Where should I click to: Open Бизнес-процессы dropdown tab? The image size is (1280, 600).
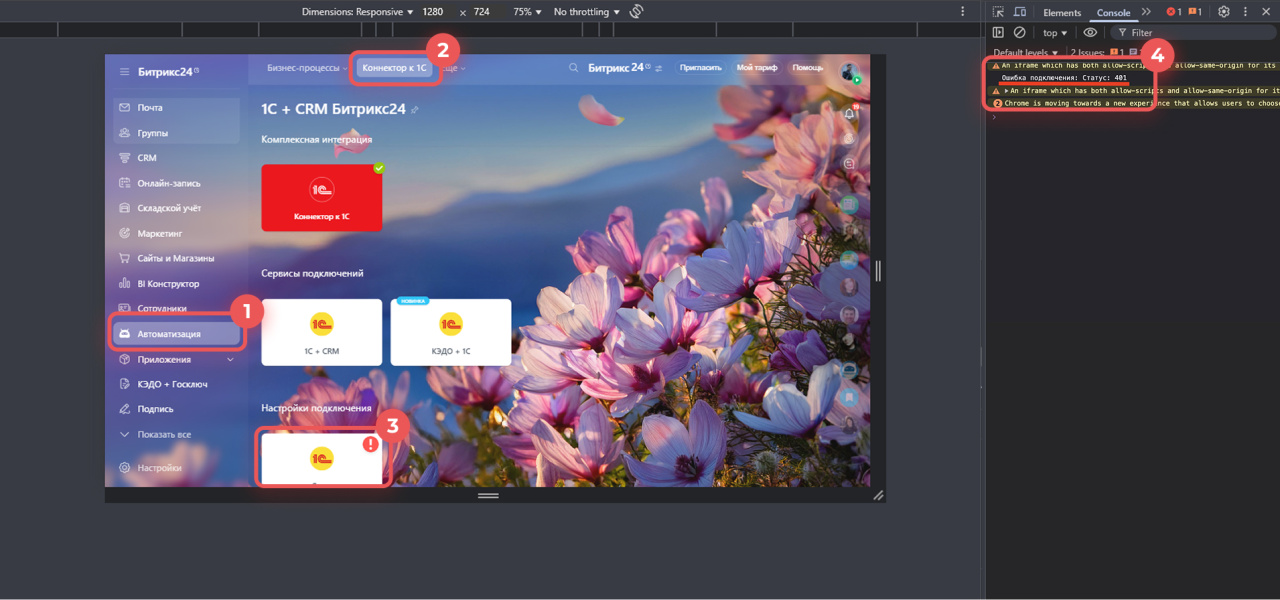pos(307,68)
